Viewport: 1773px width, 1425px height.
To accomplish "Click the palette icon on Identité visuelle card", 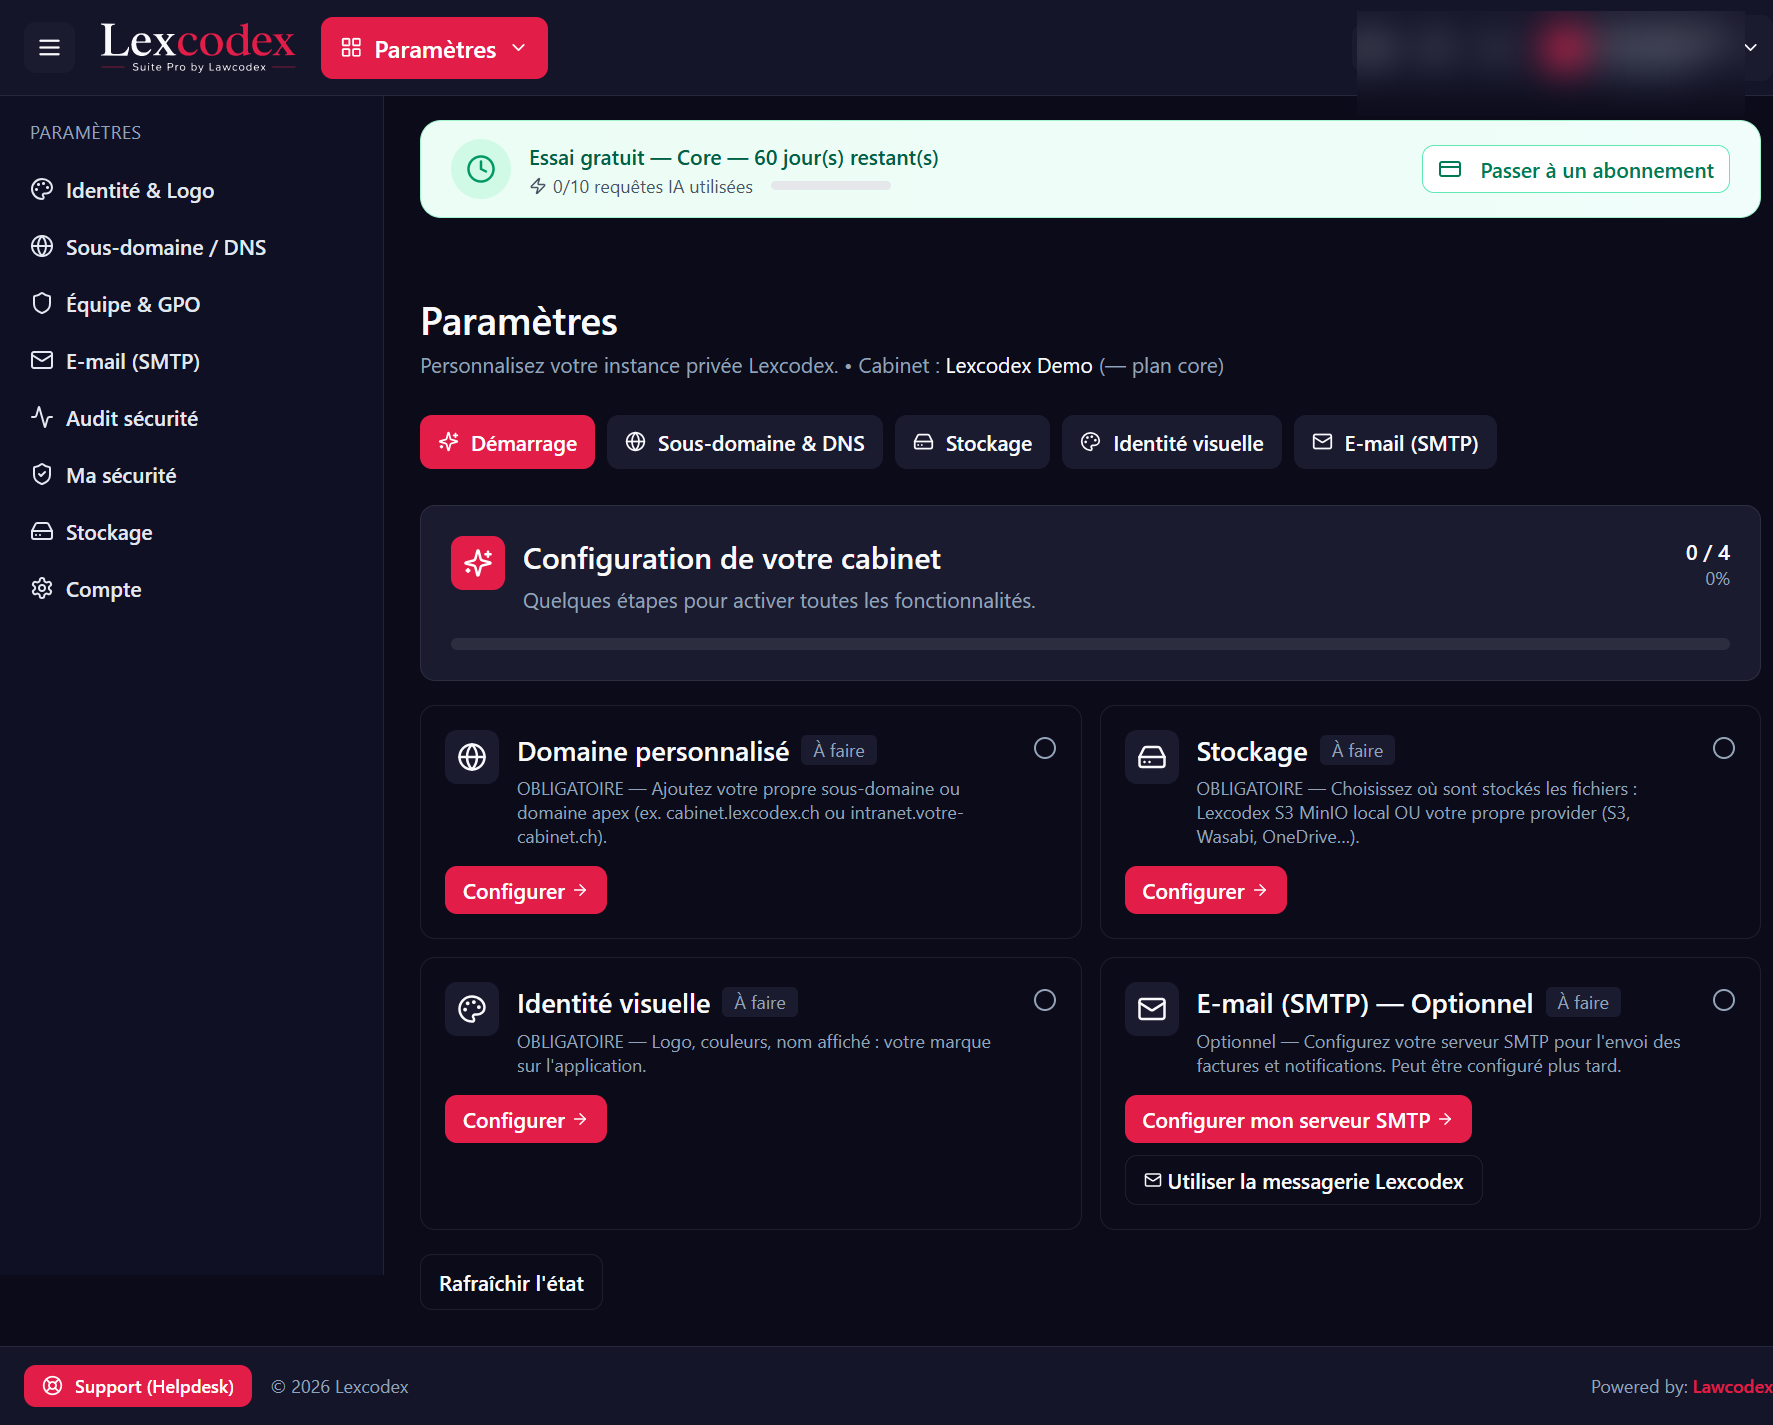I will pyautogui.click(x=472, y=1009).
